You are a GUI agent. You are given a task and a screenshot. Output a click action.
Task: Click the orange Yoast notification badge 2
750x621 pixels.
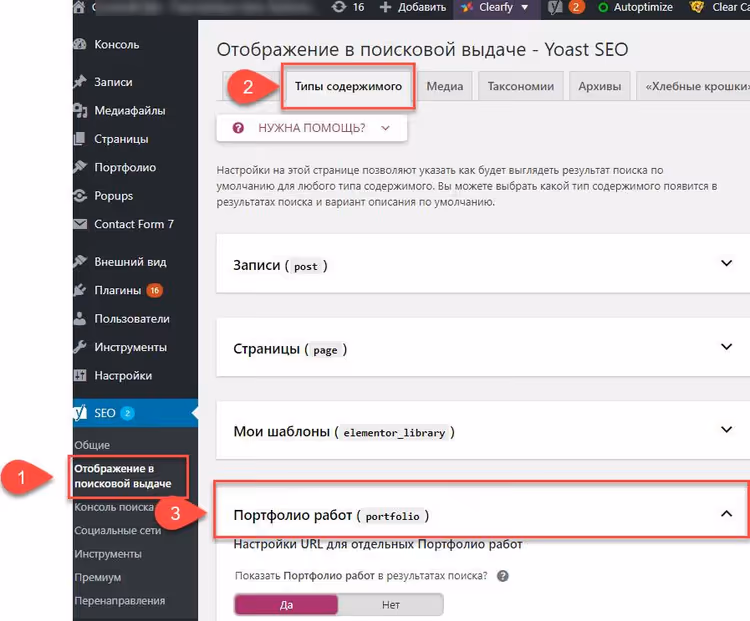576,7
